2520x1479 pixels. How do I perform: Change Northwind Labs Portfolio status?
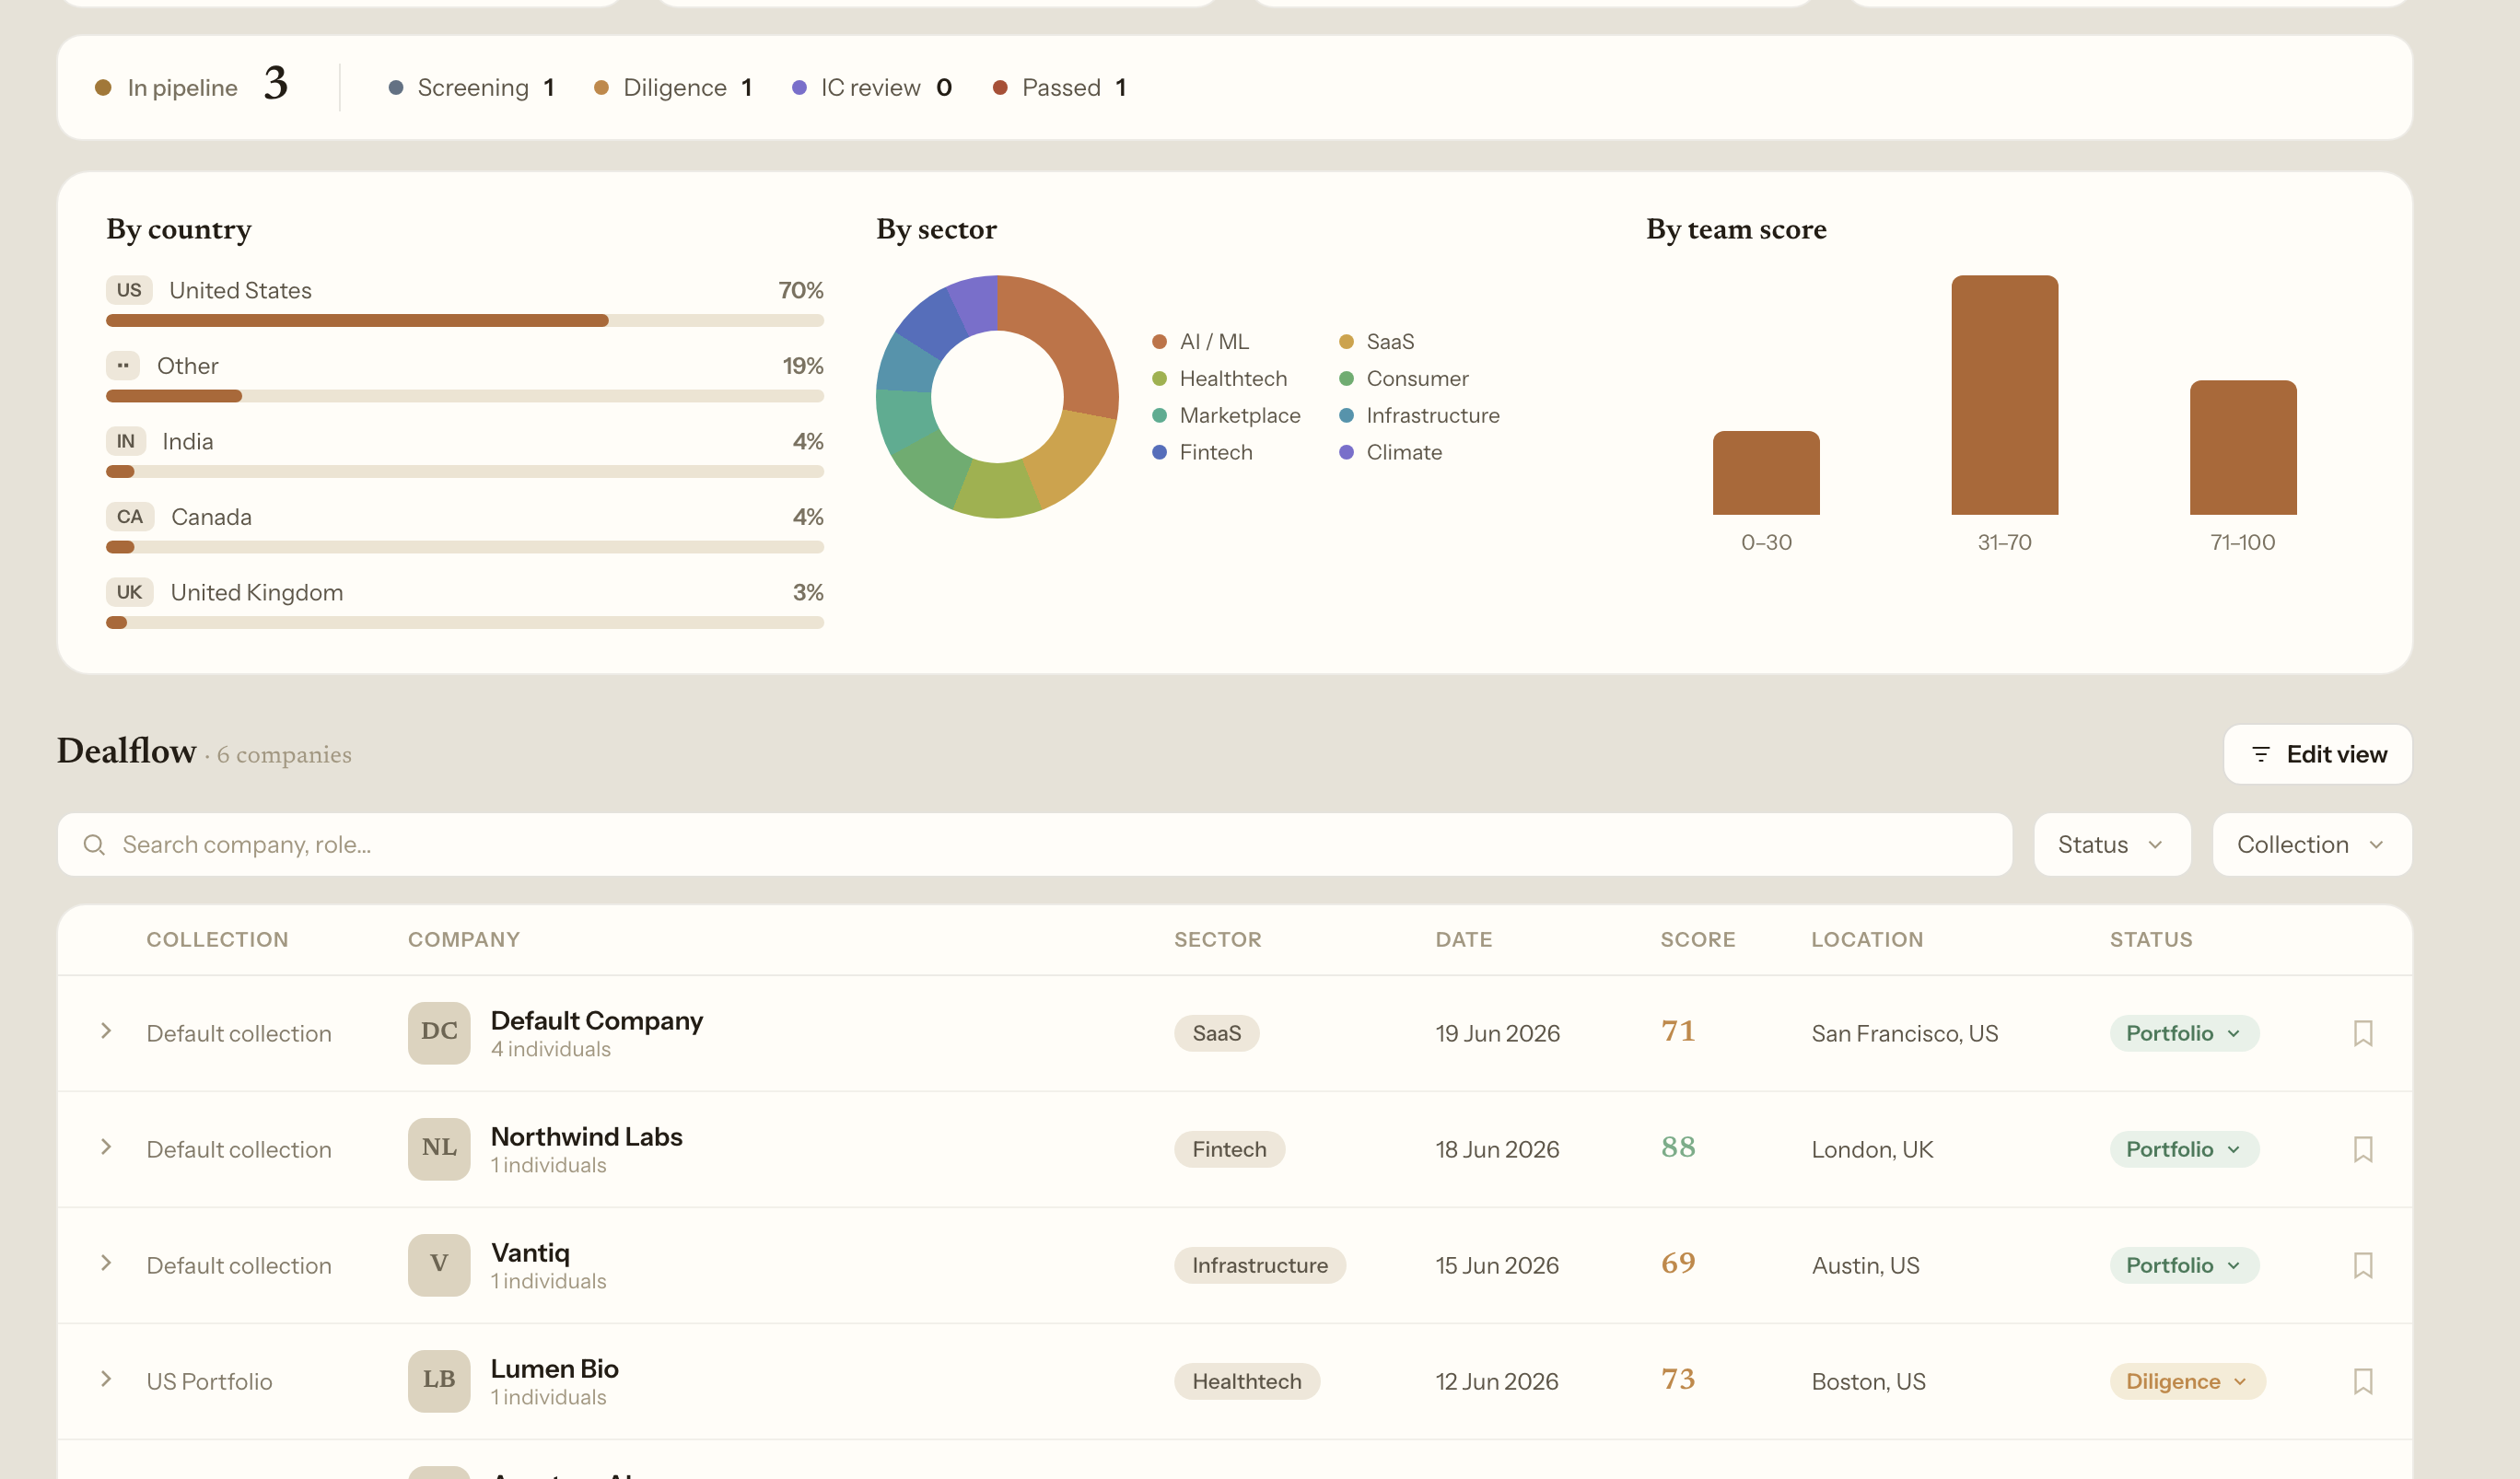tap(2184, 1149)
